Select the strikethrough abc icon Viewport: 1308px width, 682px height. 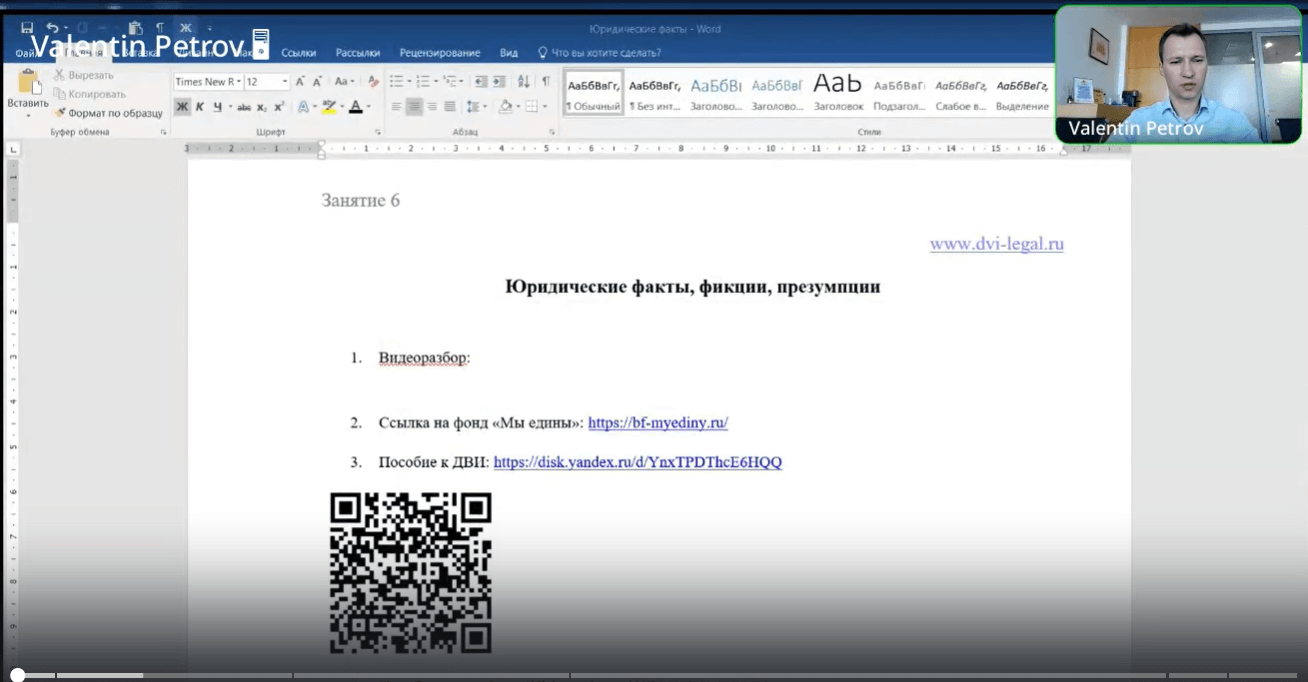[x=245, y=106]
